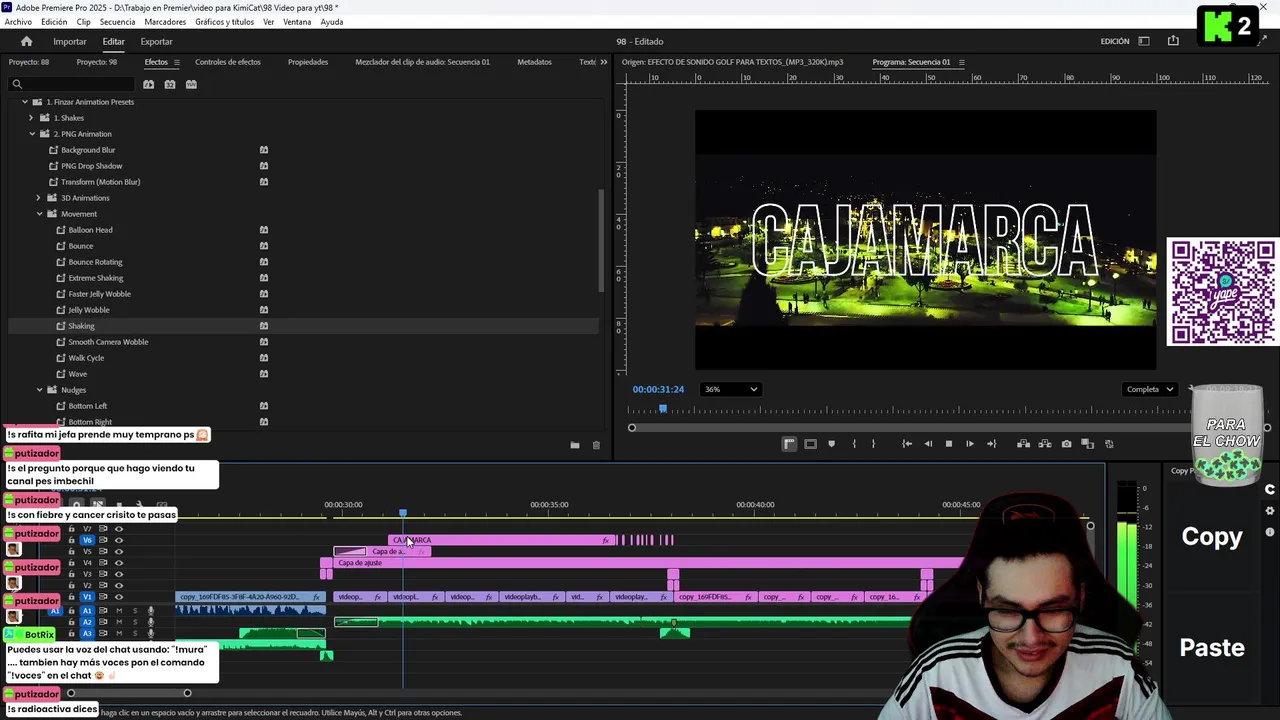The height and width of the screenshot is (720, 1280).
Task: Click EDICIÓN workspace label
Action: point(1115,41)
